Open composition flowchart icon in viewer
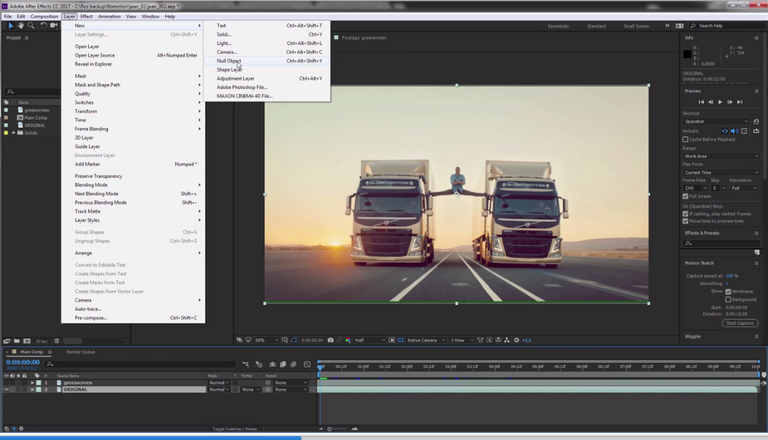This screenshot has height=440, width=768. (506, 340)
